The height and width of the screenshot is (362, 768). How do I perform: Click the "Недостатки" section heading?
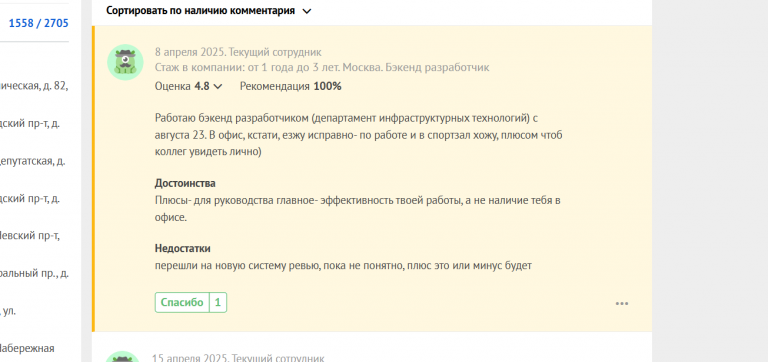[183, 248]
